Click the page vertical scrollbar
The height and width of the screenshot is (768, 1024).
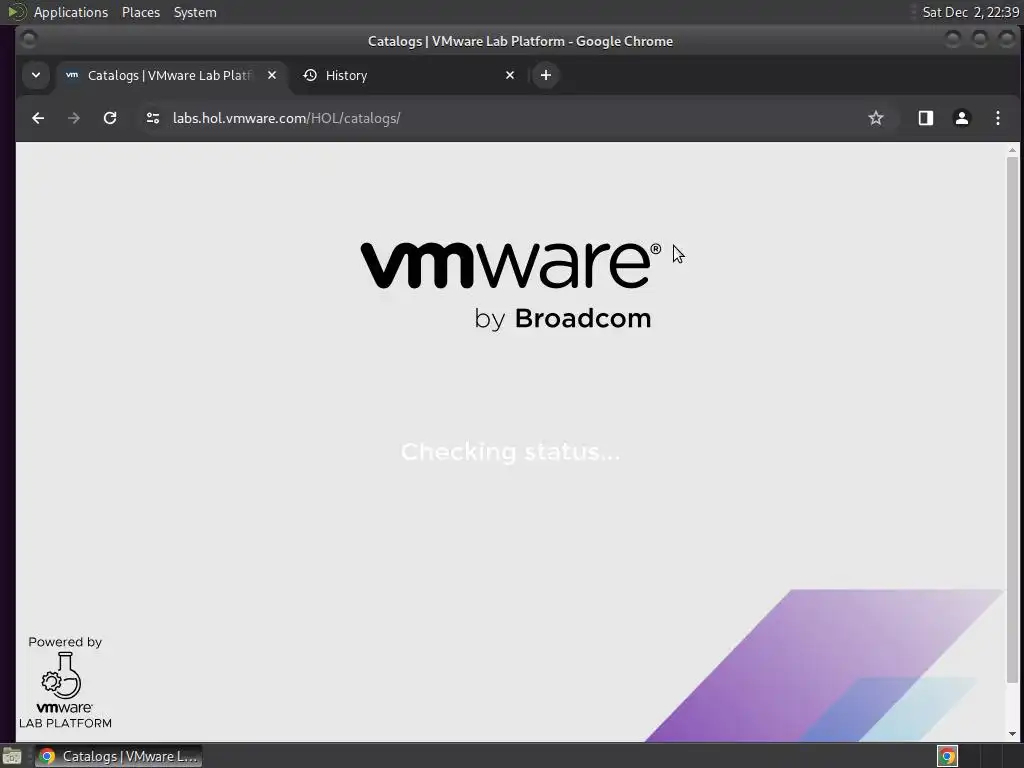pyautogui.click(x=1012, y=419)
